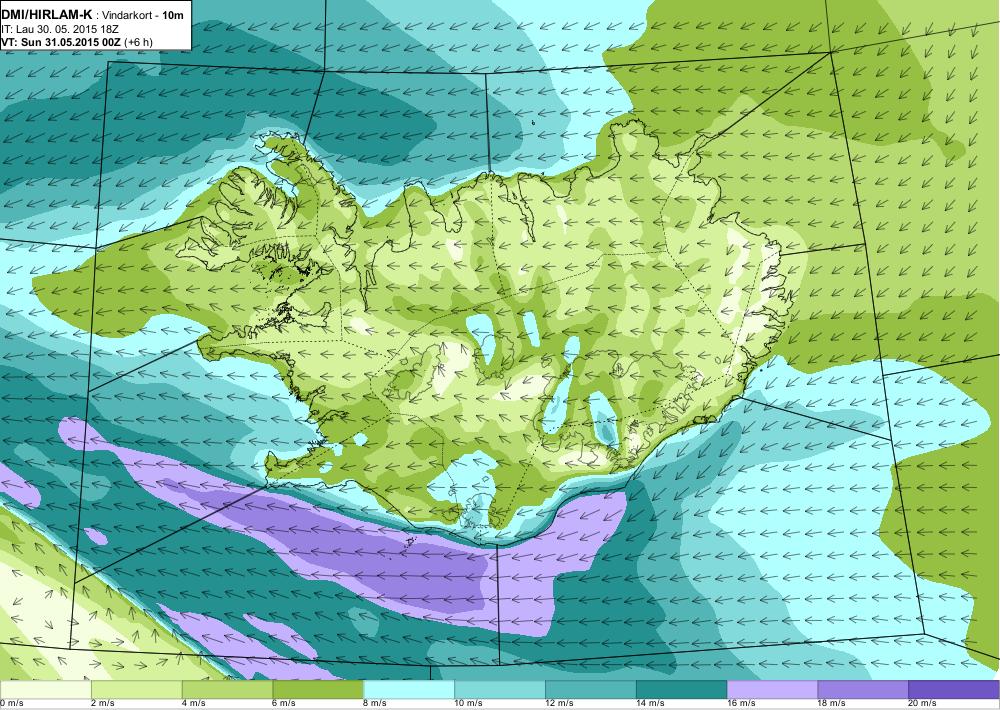This screenshot has height=710, width=1000.
Task: Select the dark violet above-20 m/s legend swatch
Action: pos(954,690)
